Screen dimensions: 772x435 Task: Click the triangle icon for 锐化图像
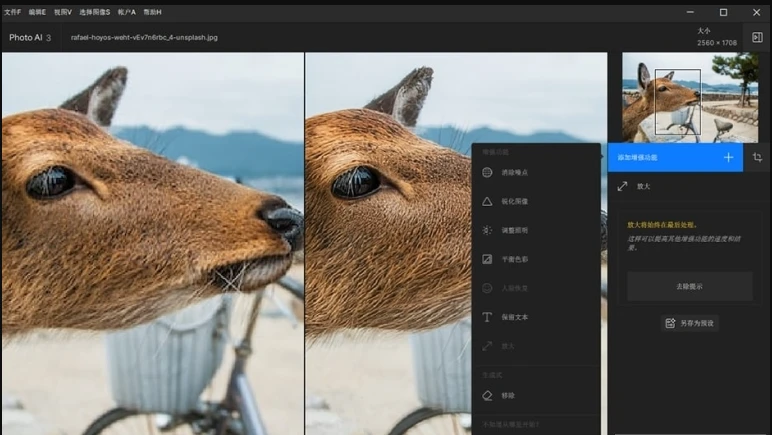[x=487, y=201]
